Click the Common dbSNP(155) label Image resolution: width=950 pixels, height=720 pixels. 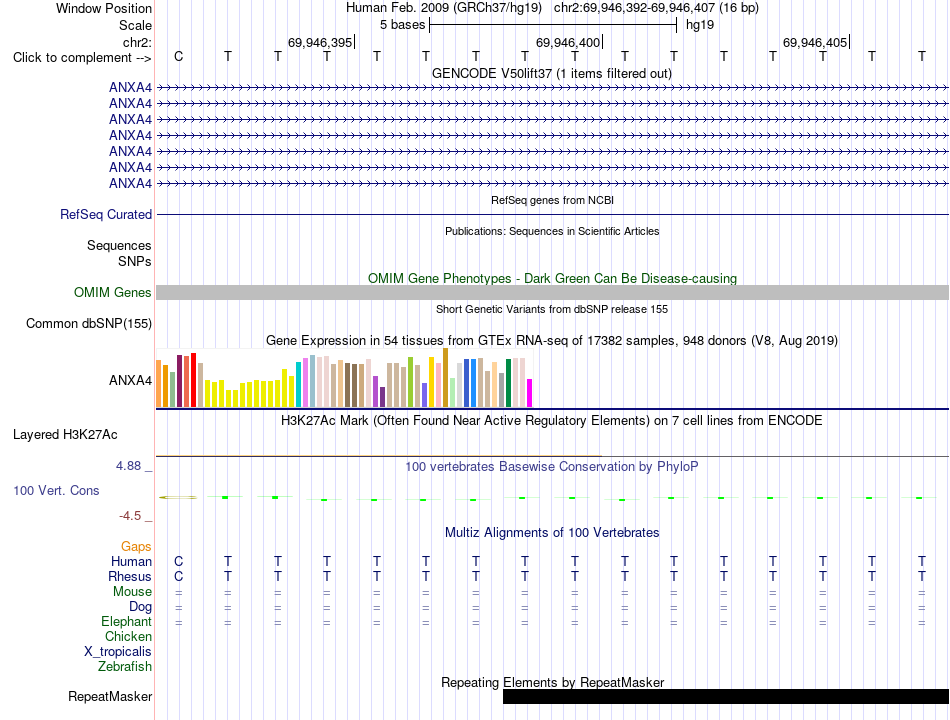(x=88, y=323)
